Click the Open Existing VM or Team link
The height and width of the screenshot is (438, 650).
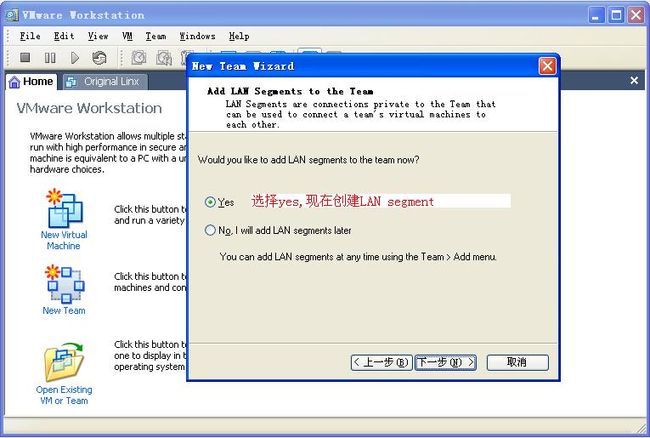64,395
